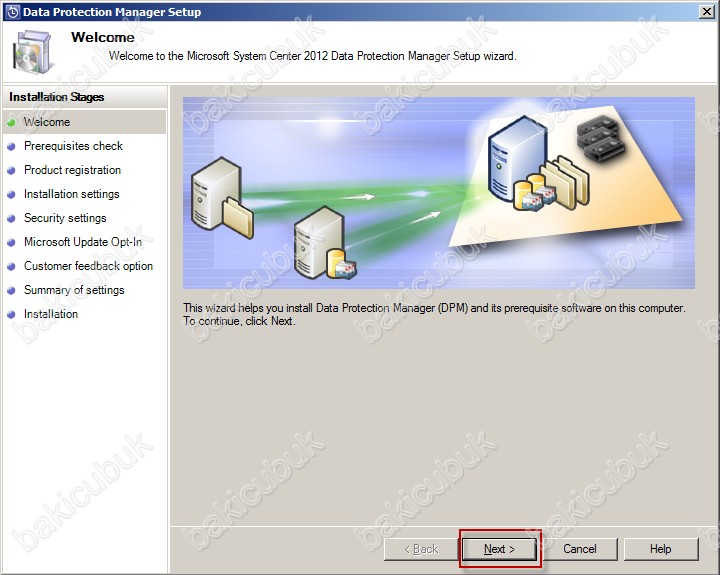Click the bullet beside Summary of settings
This screenshot has width=720, height=575.
coord(11,291)
